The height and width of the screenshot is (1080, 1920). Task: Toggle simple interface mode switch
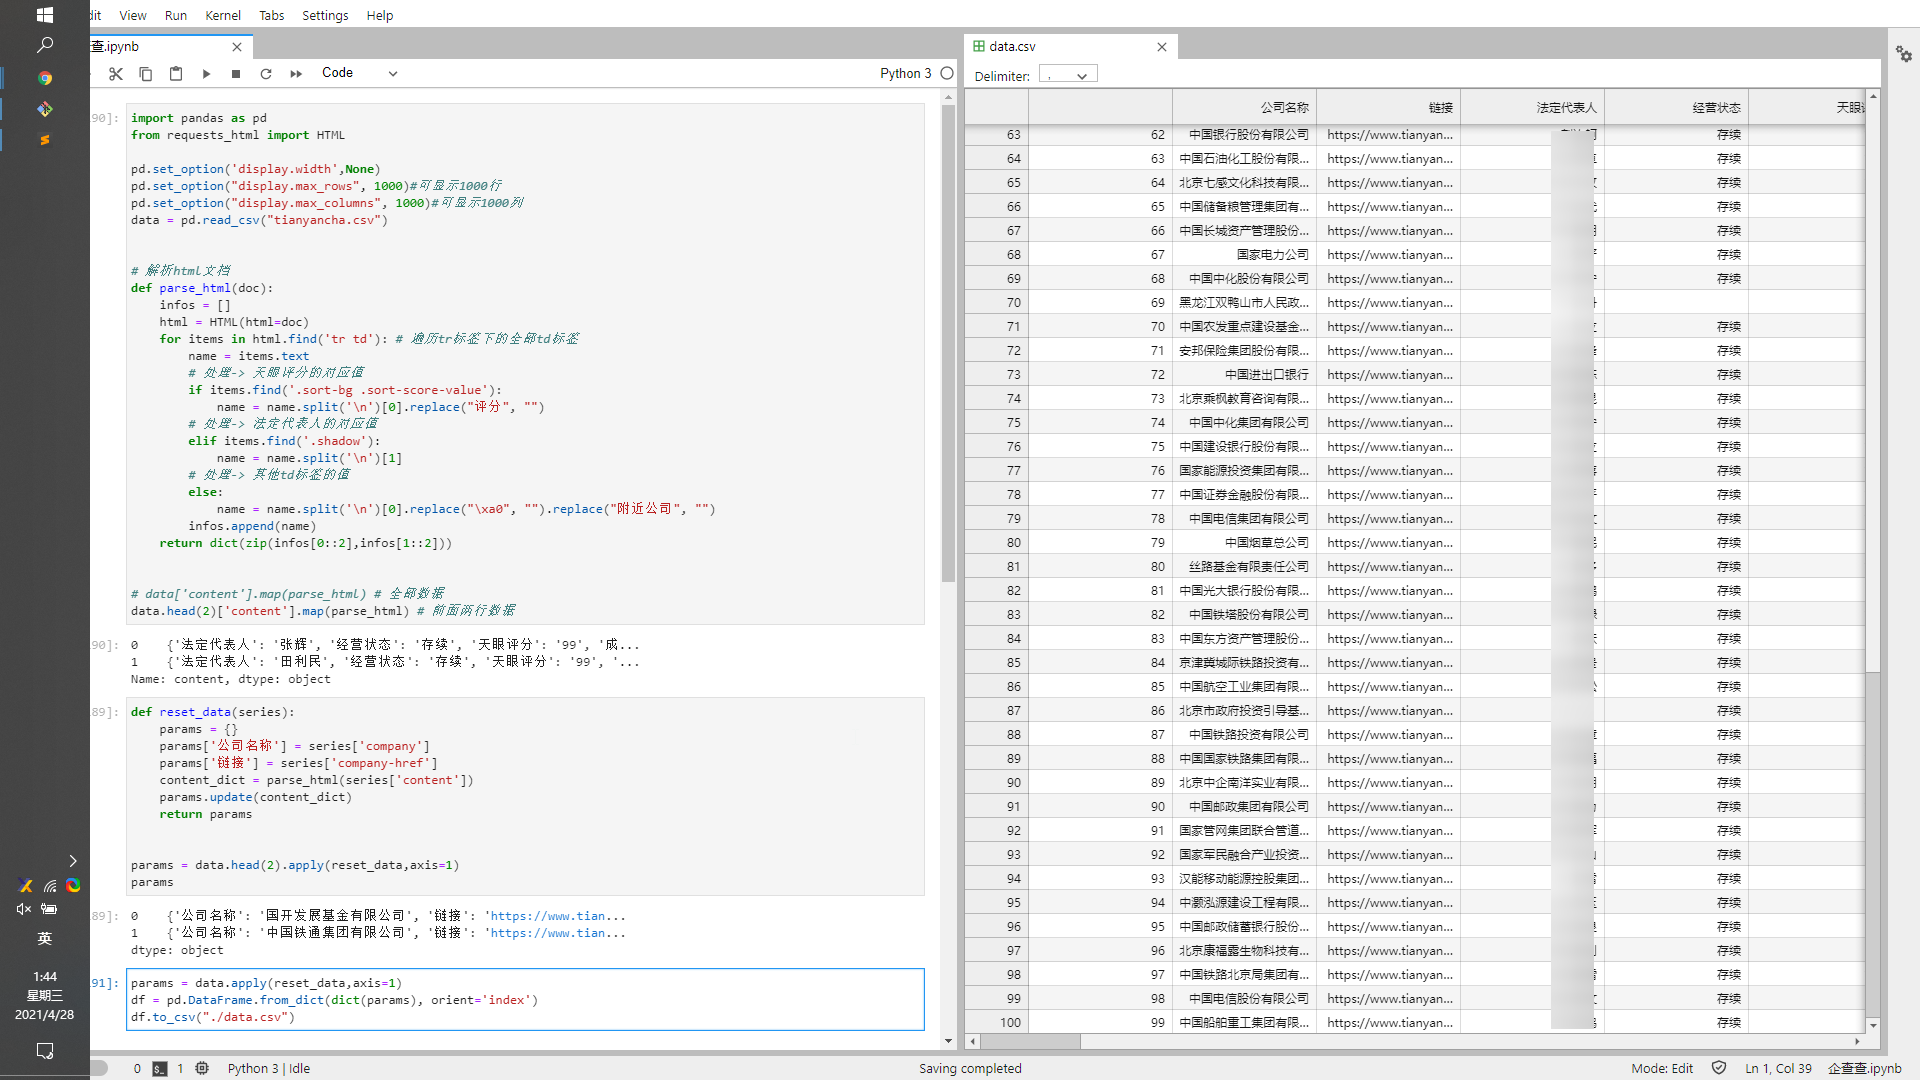tap(98, 1068)
